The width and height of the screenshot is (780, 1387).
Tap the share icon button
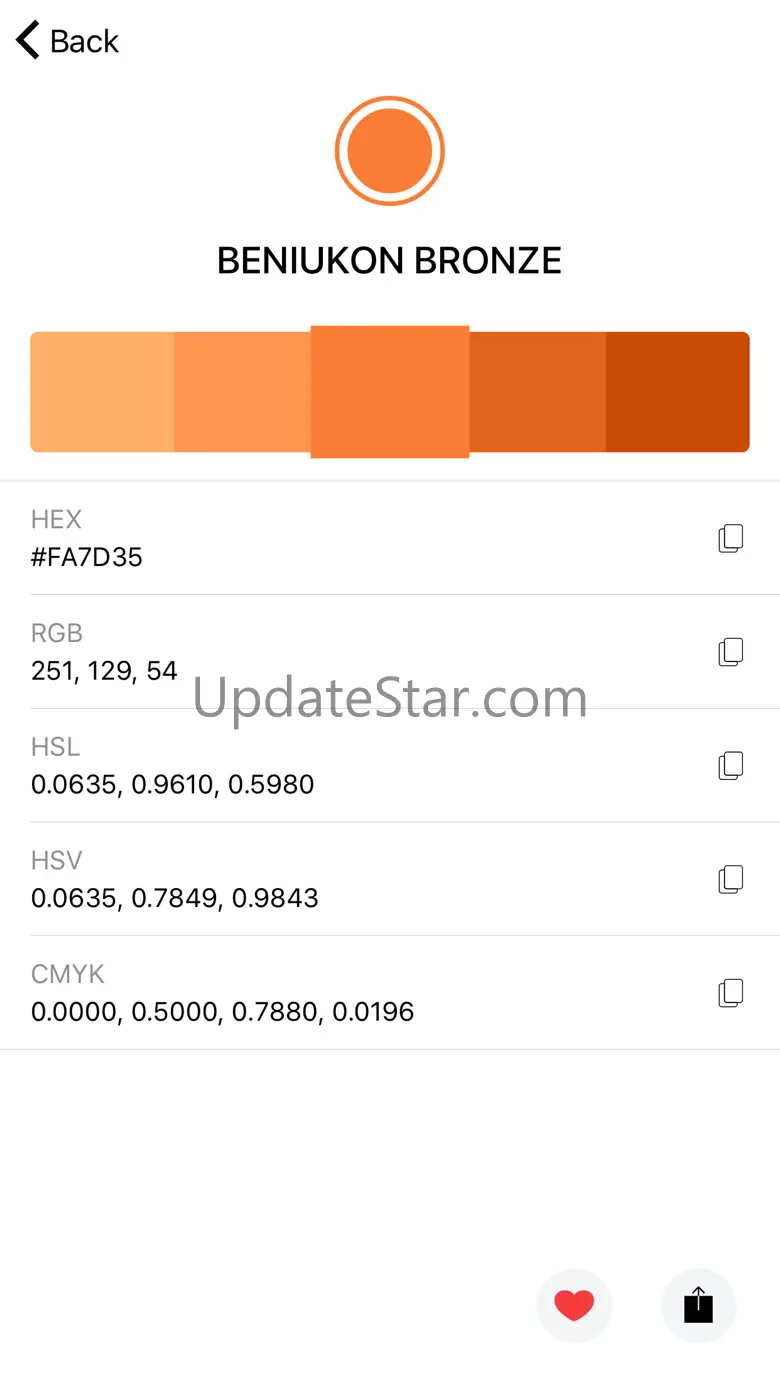tap(698, 1305)
